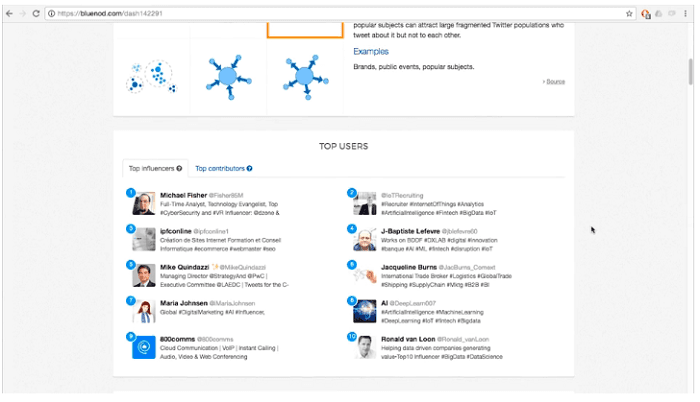Open the Michael Fisher profile name
Image resolution: width=700 pixels, height=402 pixels.
point(183,195)
